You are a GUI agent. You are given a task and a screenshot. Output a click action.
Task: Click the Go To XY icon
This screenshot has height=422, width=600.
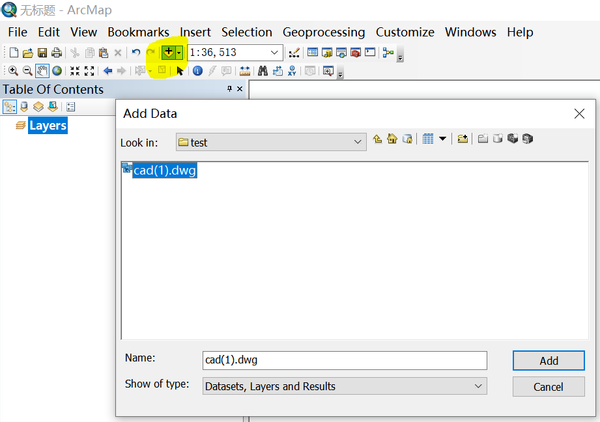pos(292,71)
